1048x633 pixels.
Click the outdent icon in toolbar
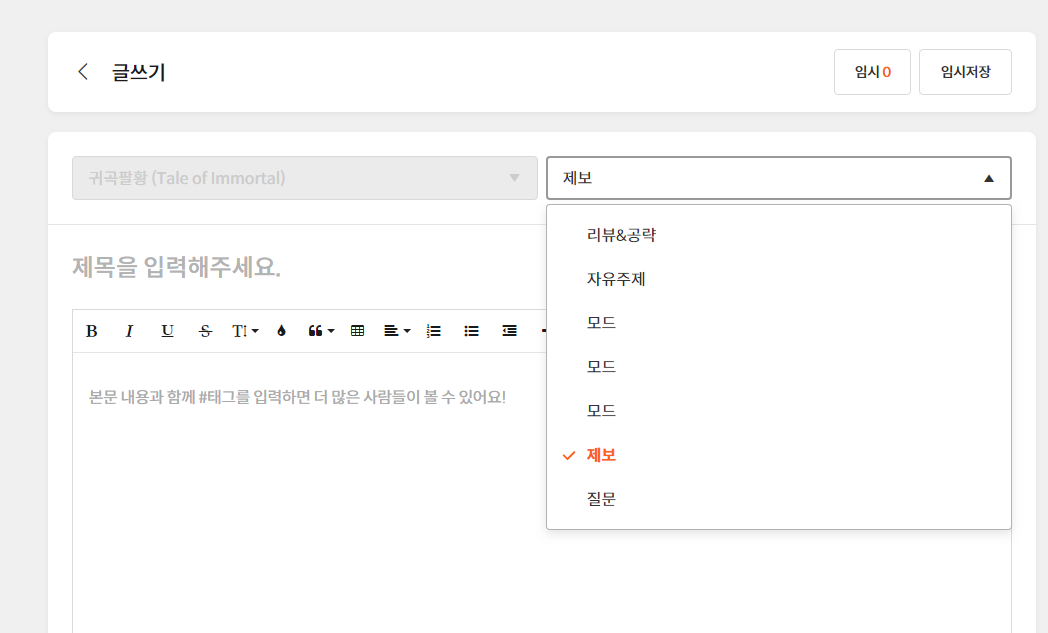(x=509, y=331)
